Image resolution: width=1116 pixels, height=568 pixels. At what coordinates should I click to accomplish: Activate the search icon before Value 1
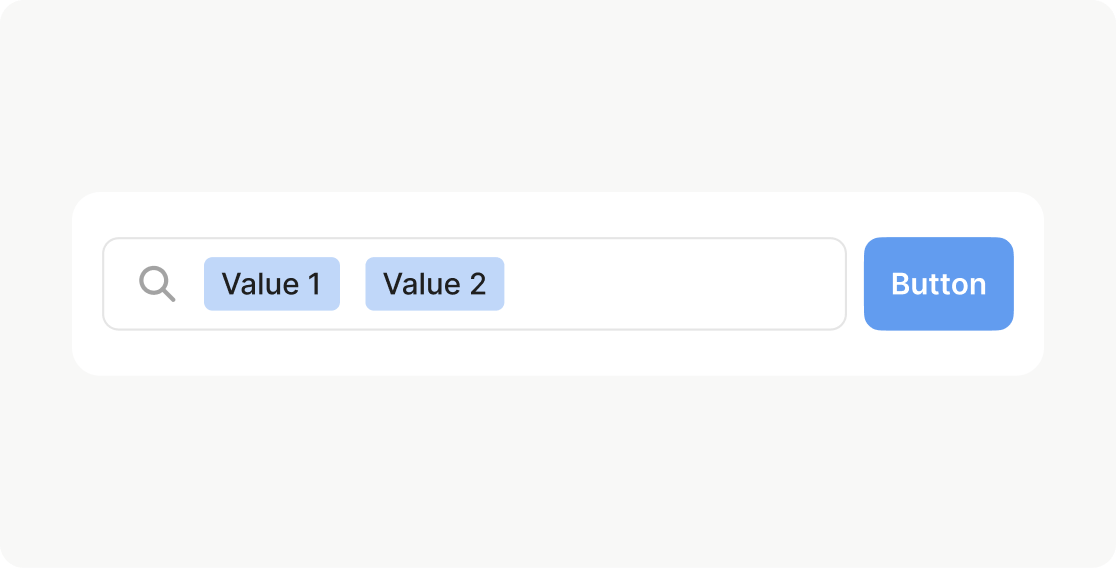[x=157, y=284]
